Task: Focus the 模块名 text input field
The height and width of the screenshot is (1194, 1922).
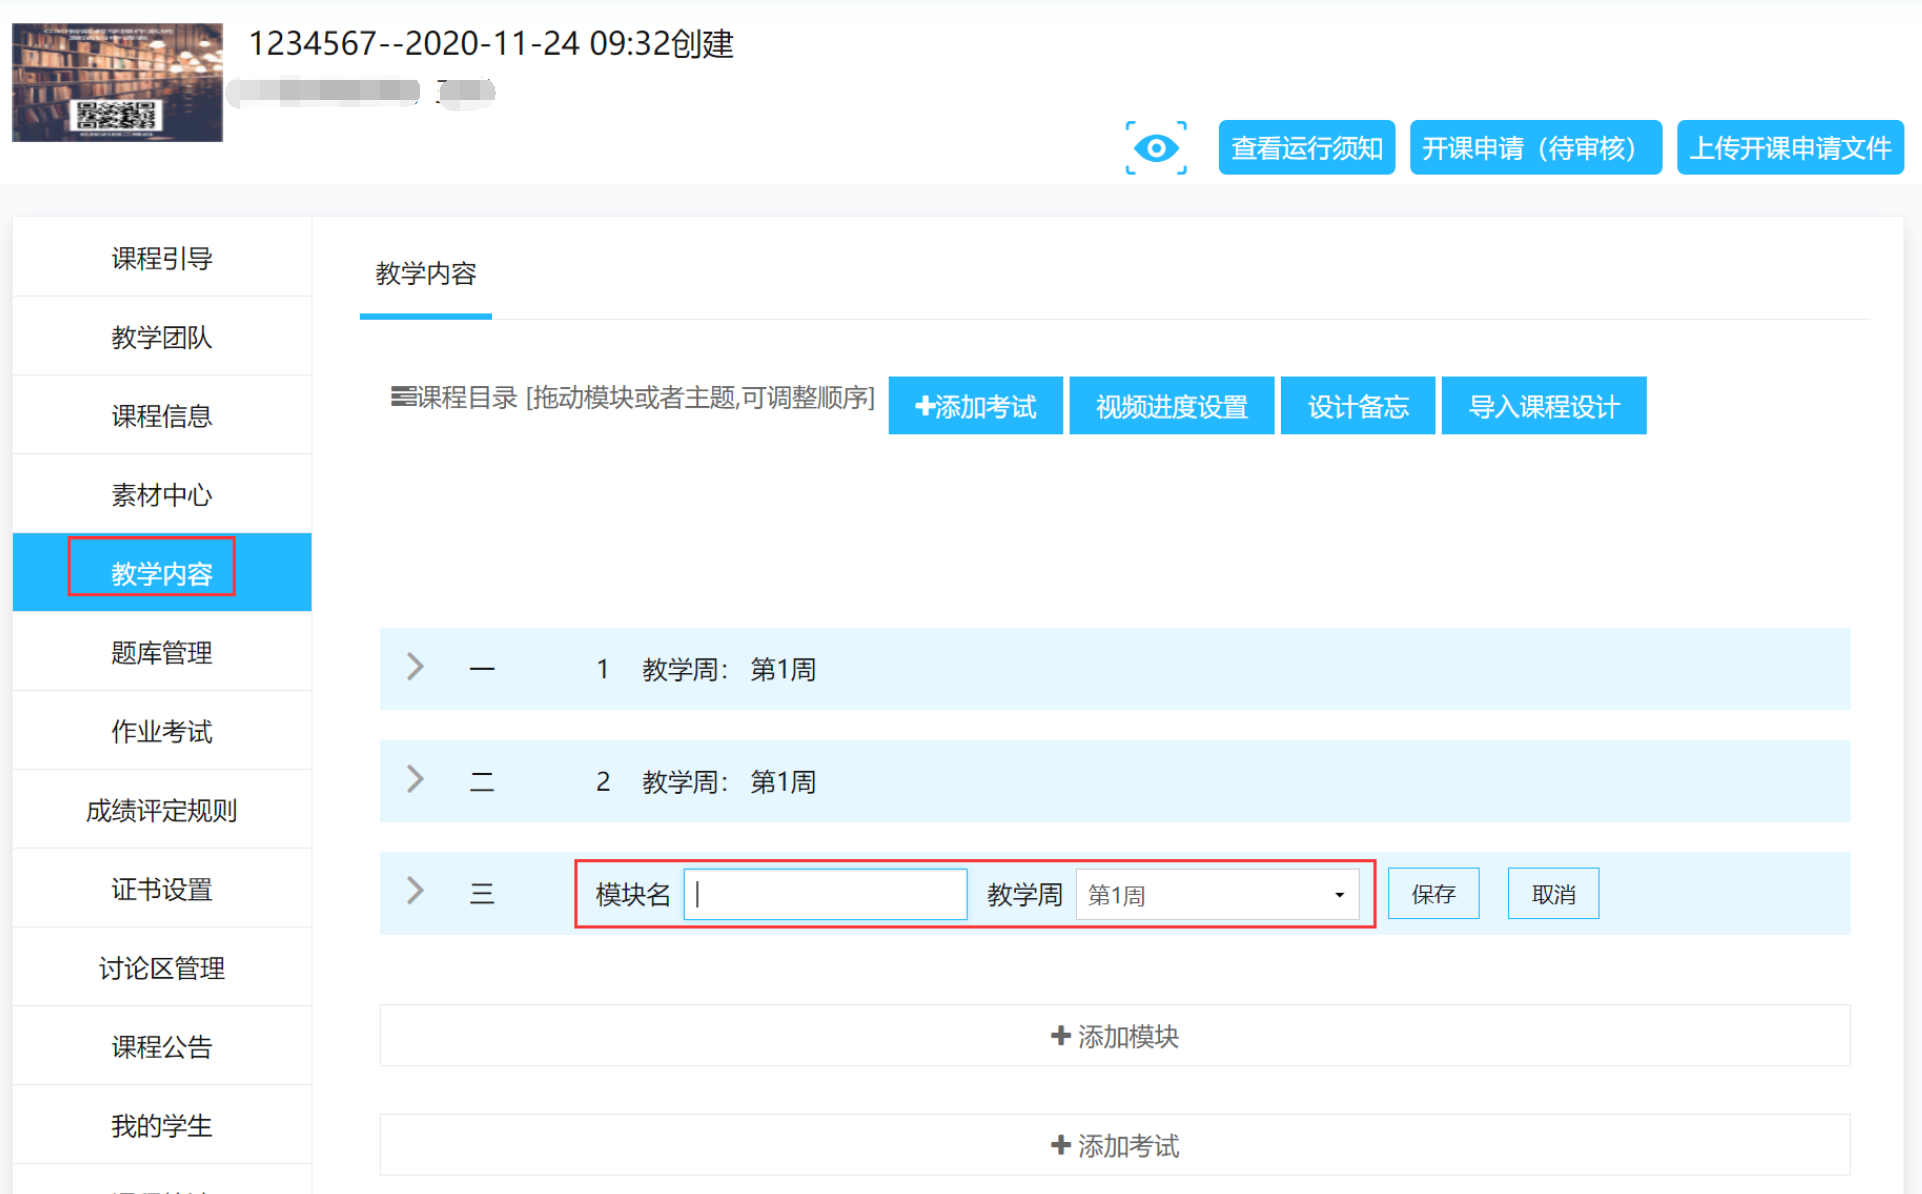Action: click(825, 894)
